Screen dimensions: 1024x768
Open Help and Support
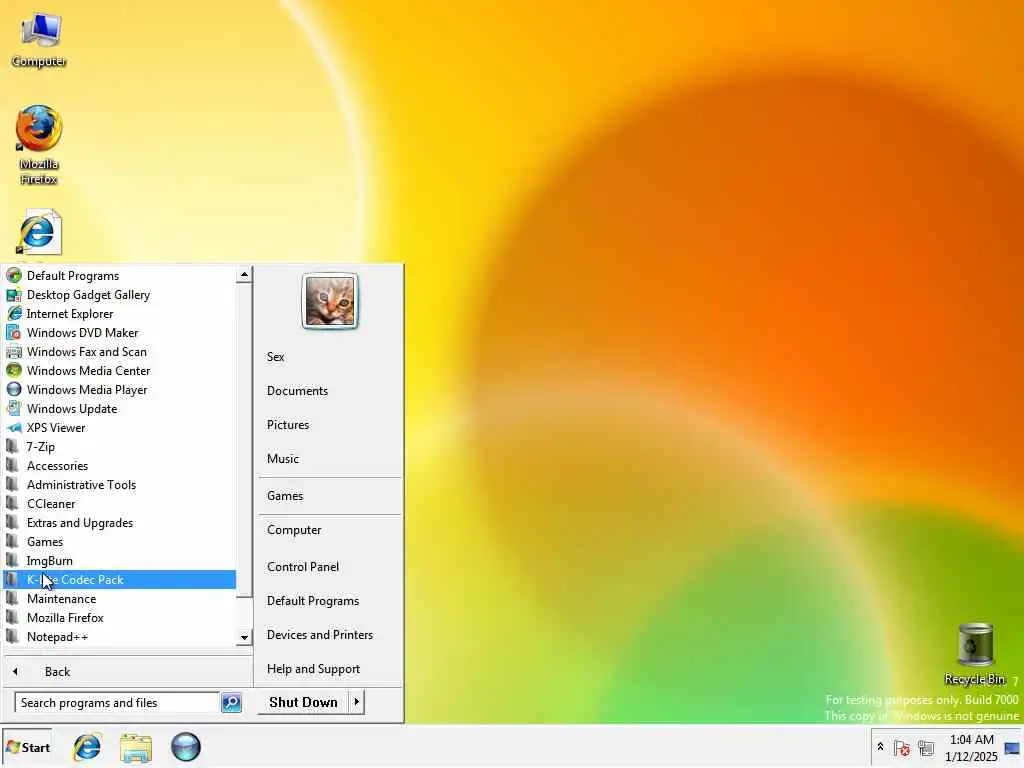tap(329, 669)
